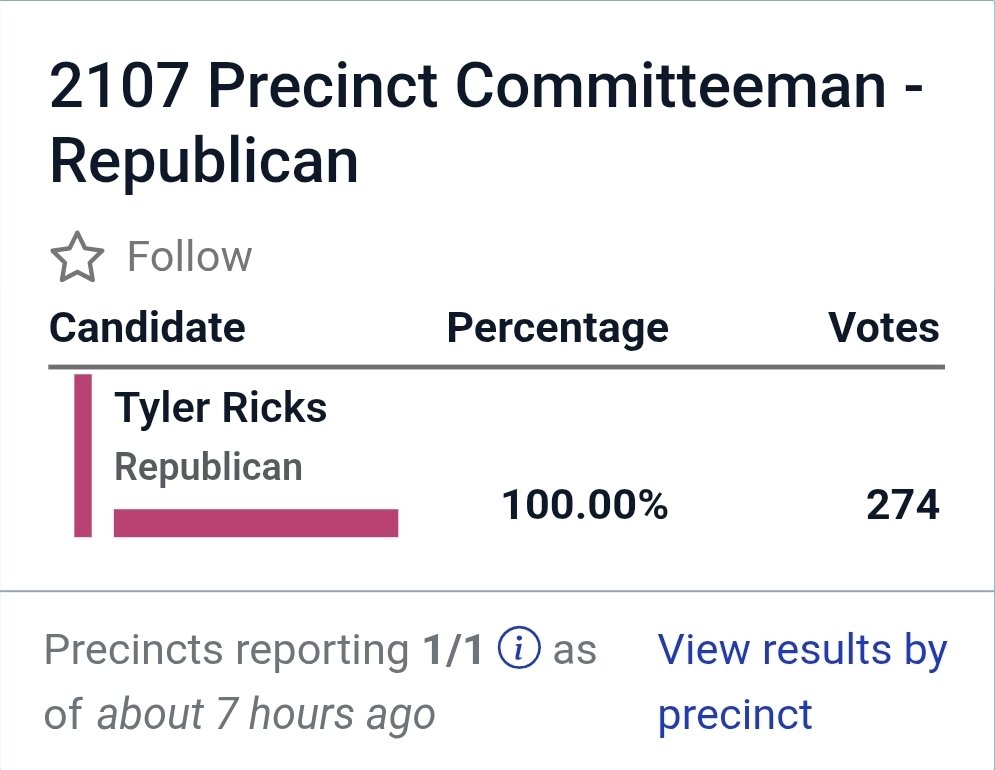Click the vertical pink party color stripe
Viewport: 995px width, 770px height.
coord(83,455)
